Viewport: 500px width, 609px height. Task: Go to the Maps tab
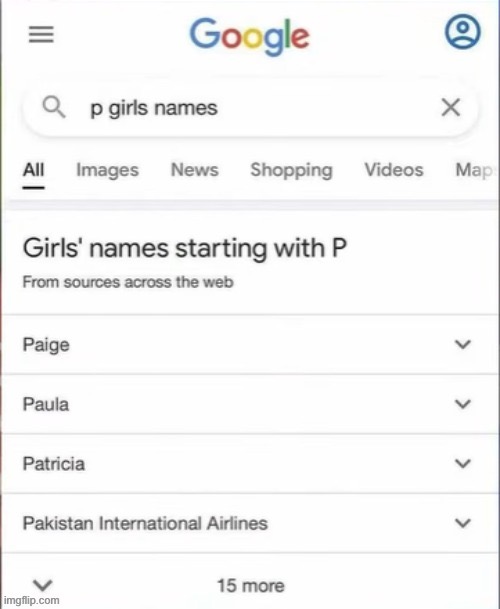[475, 171]
